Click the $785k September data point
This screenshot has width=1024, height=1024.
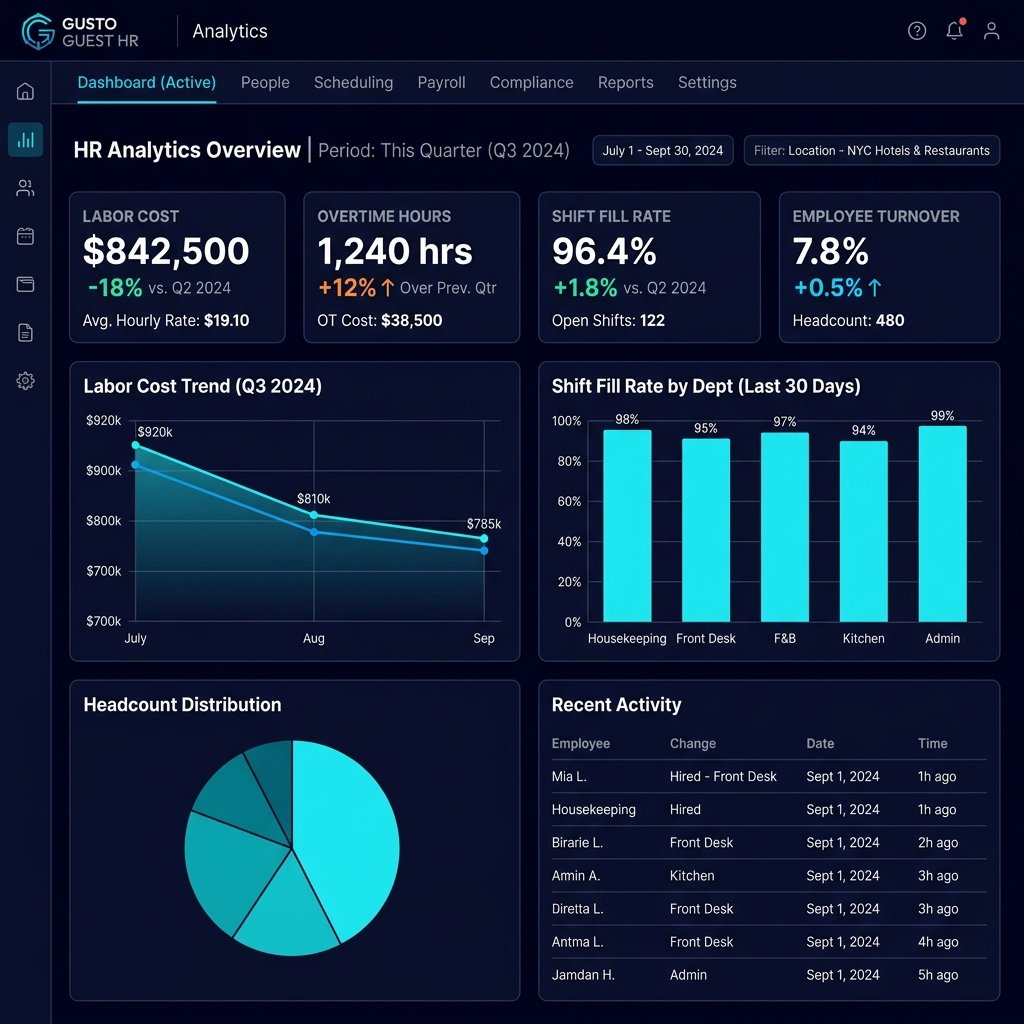coord(484,539)
